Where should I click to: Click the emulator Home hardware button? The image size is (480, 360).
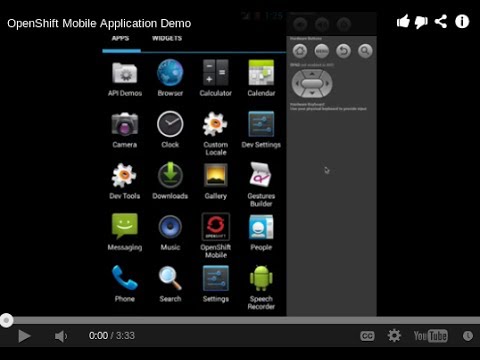[300, 51]
